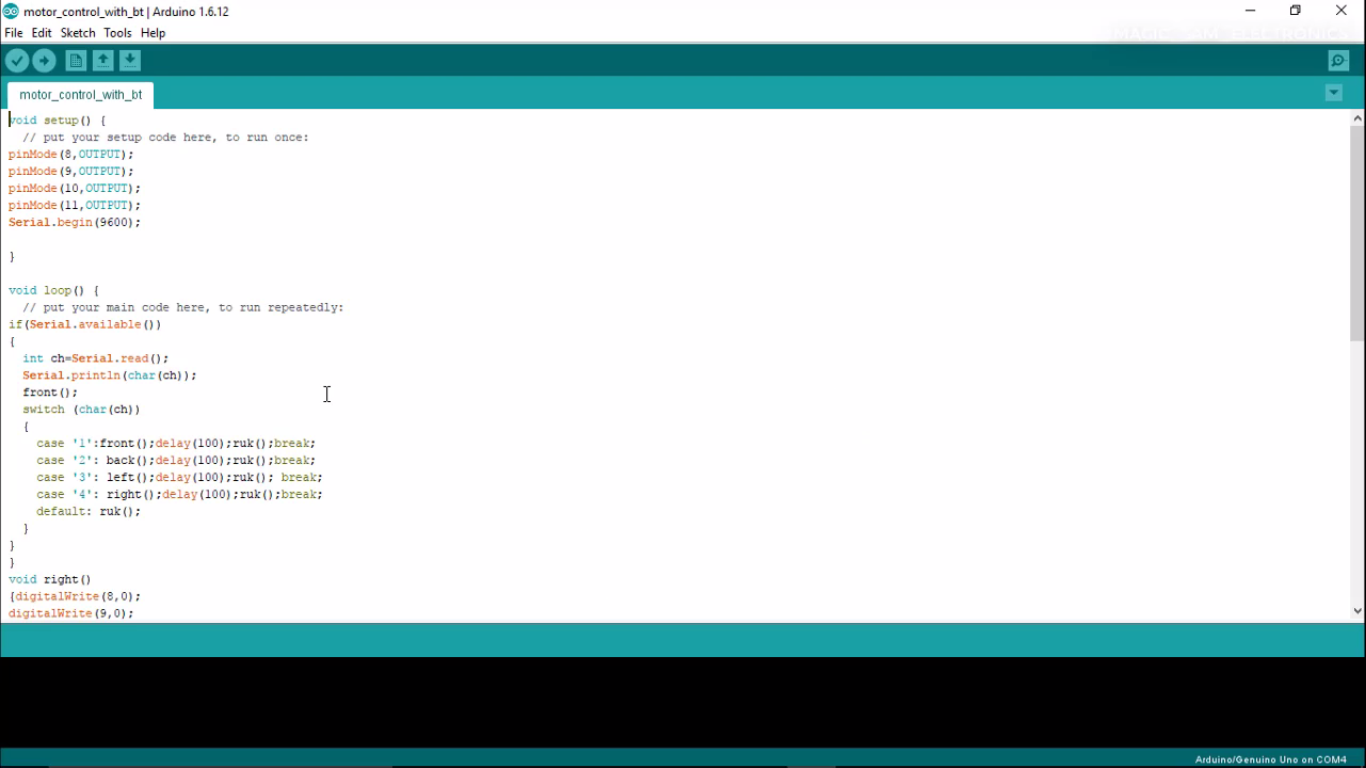Click the case '4' right() line
This screenshot has height=768, width=1366.
[x=180, y=494]
